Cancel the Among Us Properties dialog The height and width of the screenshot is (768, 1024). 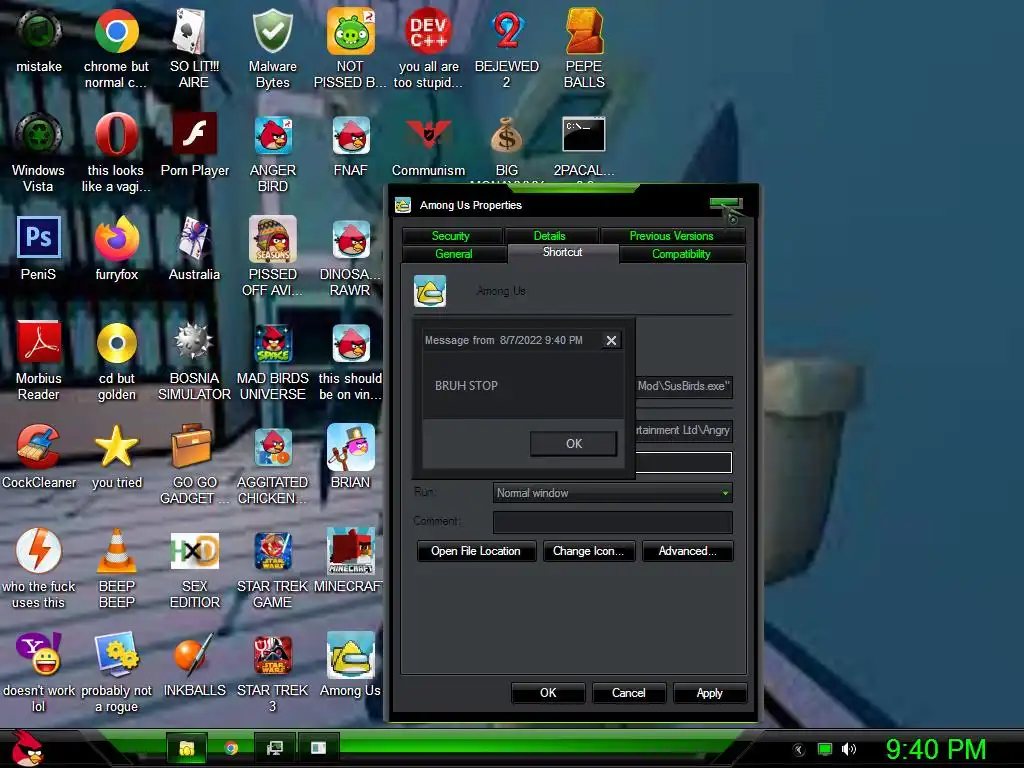click(x=629, y=694)
